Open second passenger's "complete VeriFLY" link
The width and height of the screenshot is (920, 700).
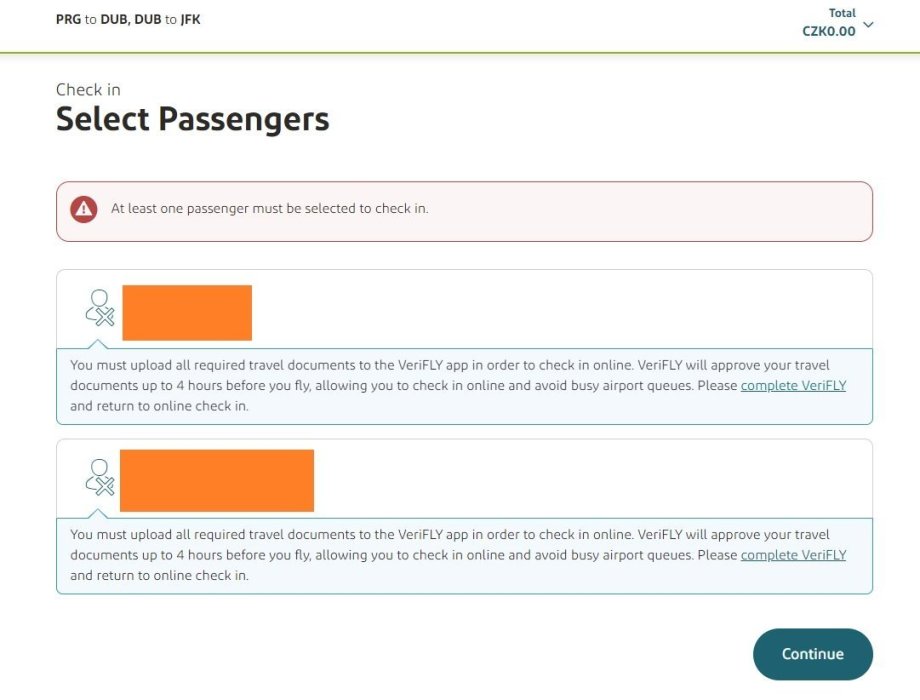coord(793,555)
